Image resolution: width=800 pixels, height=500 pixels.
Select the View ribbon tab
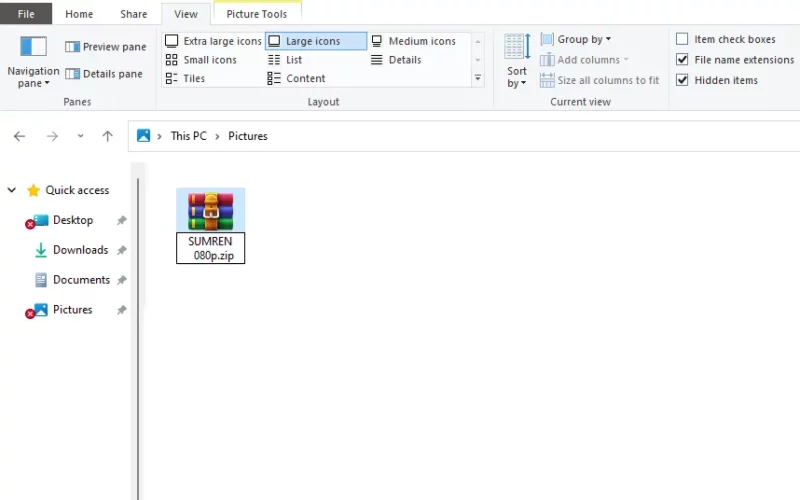[x=186, y=14]
